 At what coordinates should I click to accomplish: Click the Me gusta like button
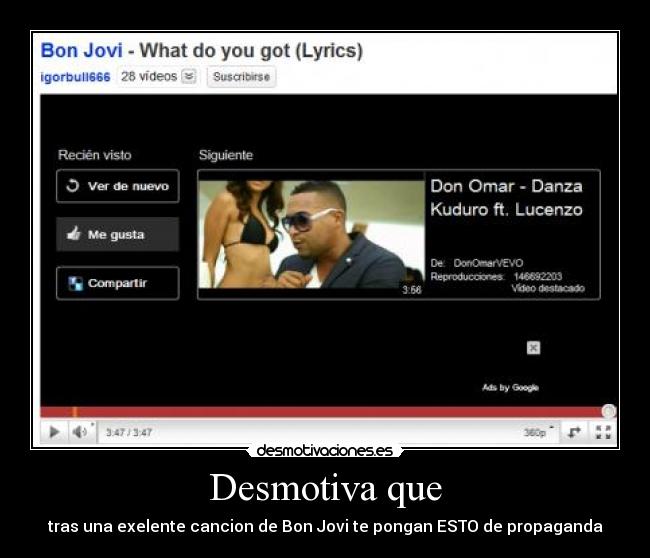point(118,235)
